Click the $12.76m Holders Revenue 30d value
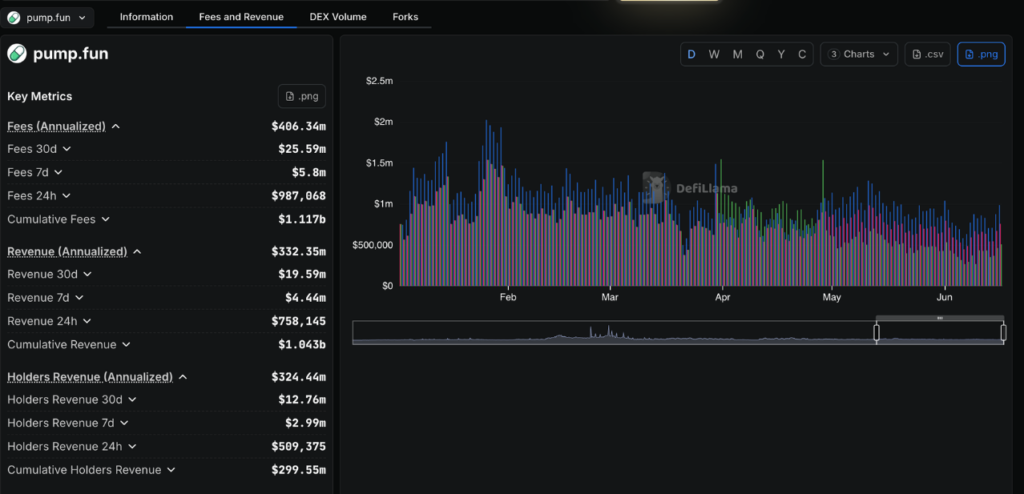1024x494 pixels. tap(302, 400)
